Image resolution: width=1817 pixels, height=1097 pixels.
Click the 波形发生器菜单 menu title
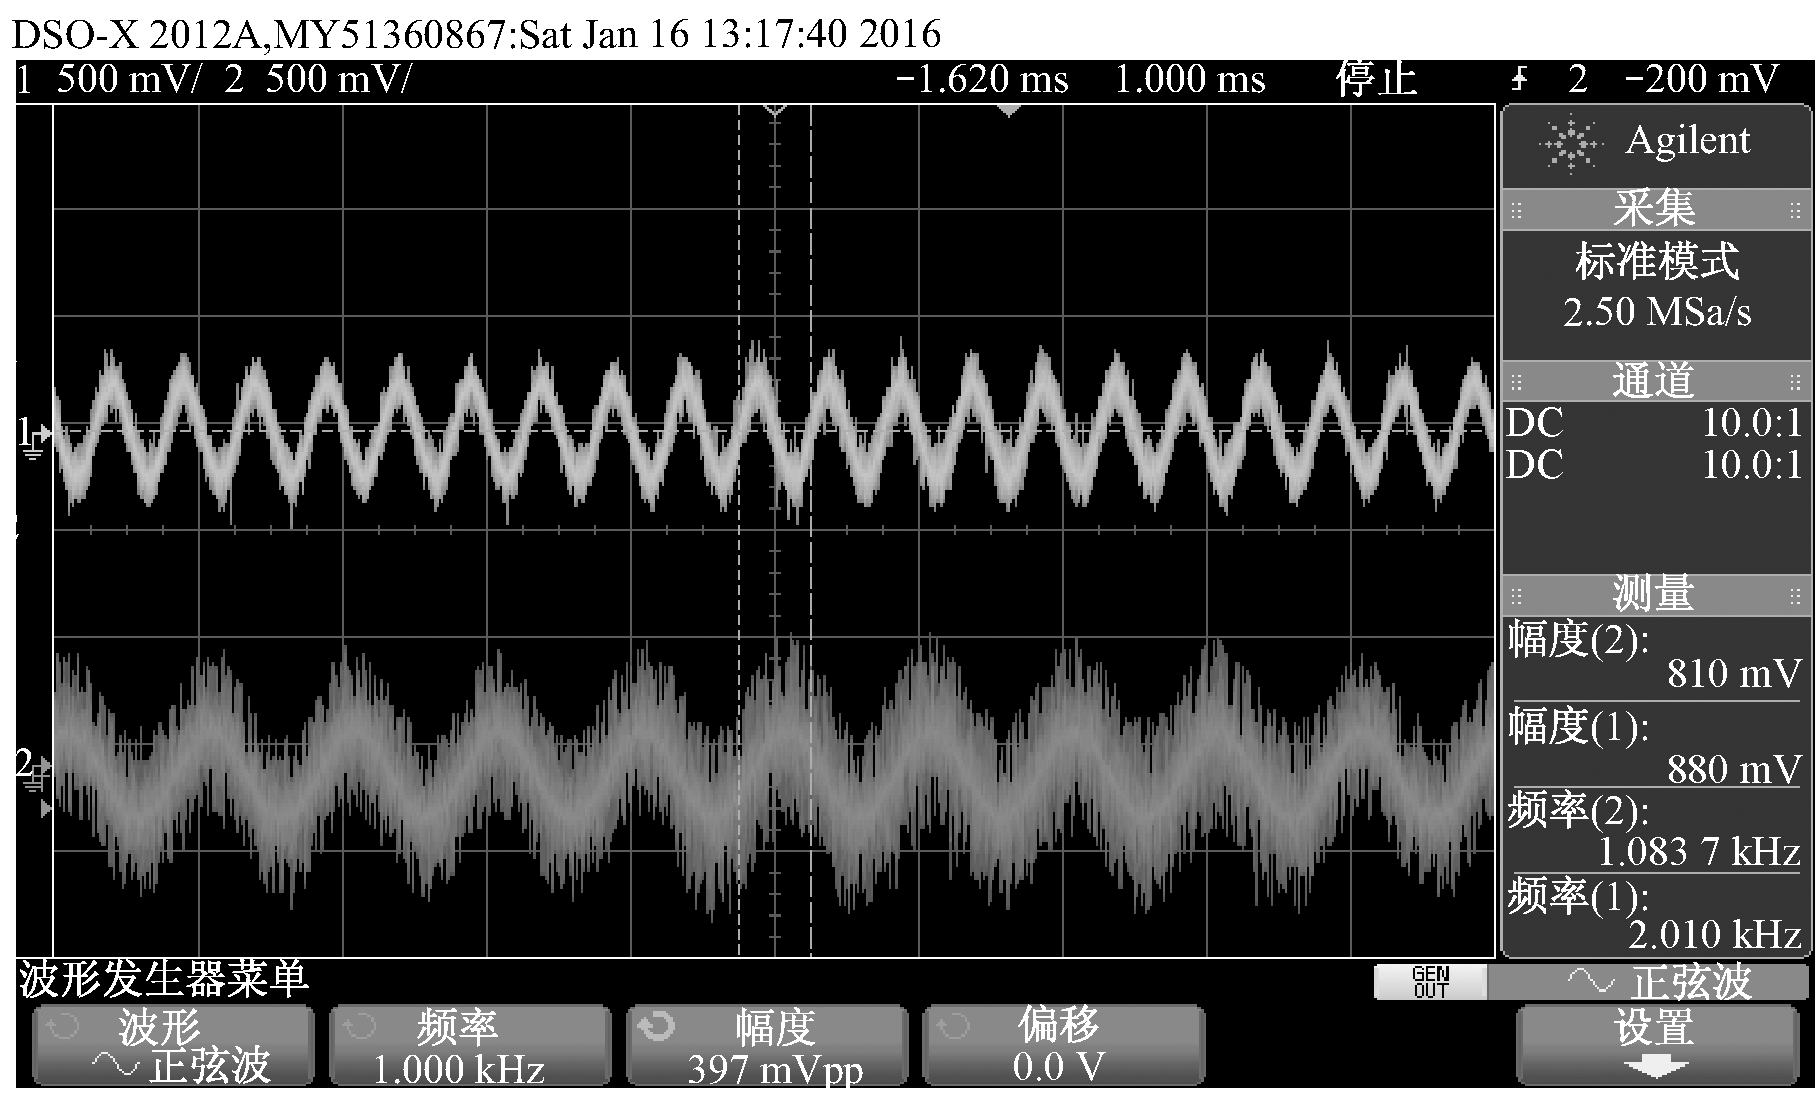pyautogui.click(x=163, y=979)
